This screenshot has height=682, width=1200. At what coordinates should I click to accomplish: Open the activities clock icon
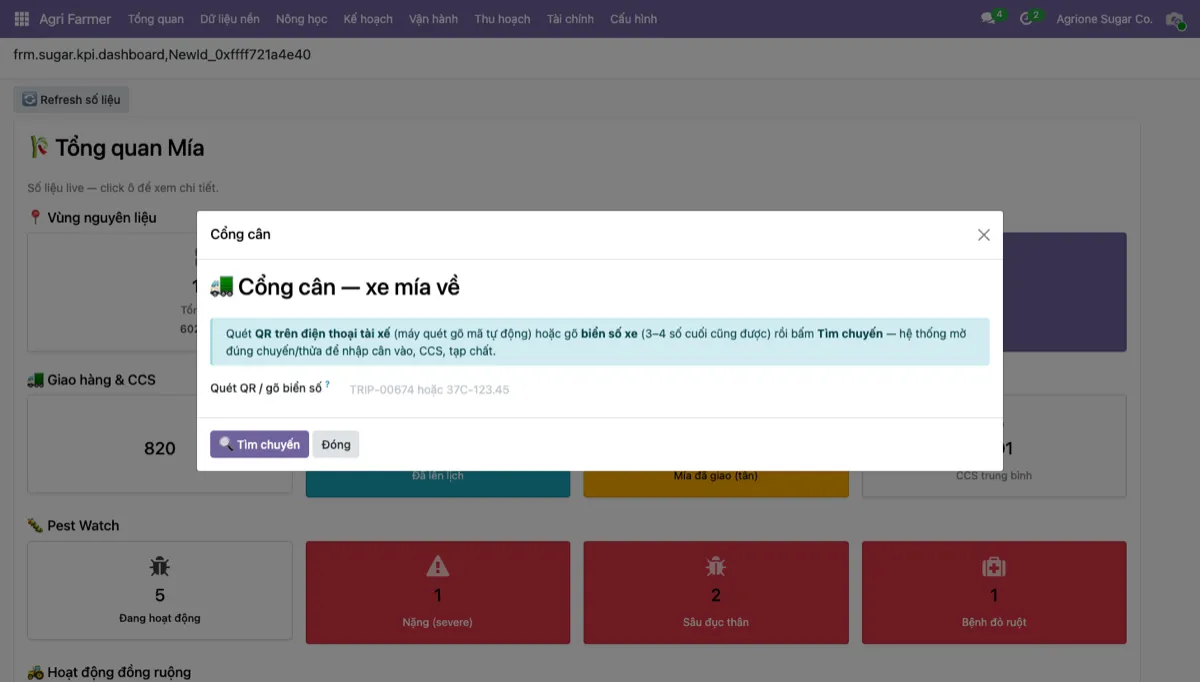tap(1026, 19)
